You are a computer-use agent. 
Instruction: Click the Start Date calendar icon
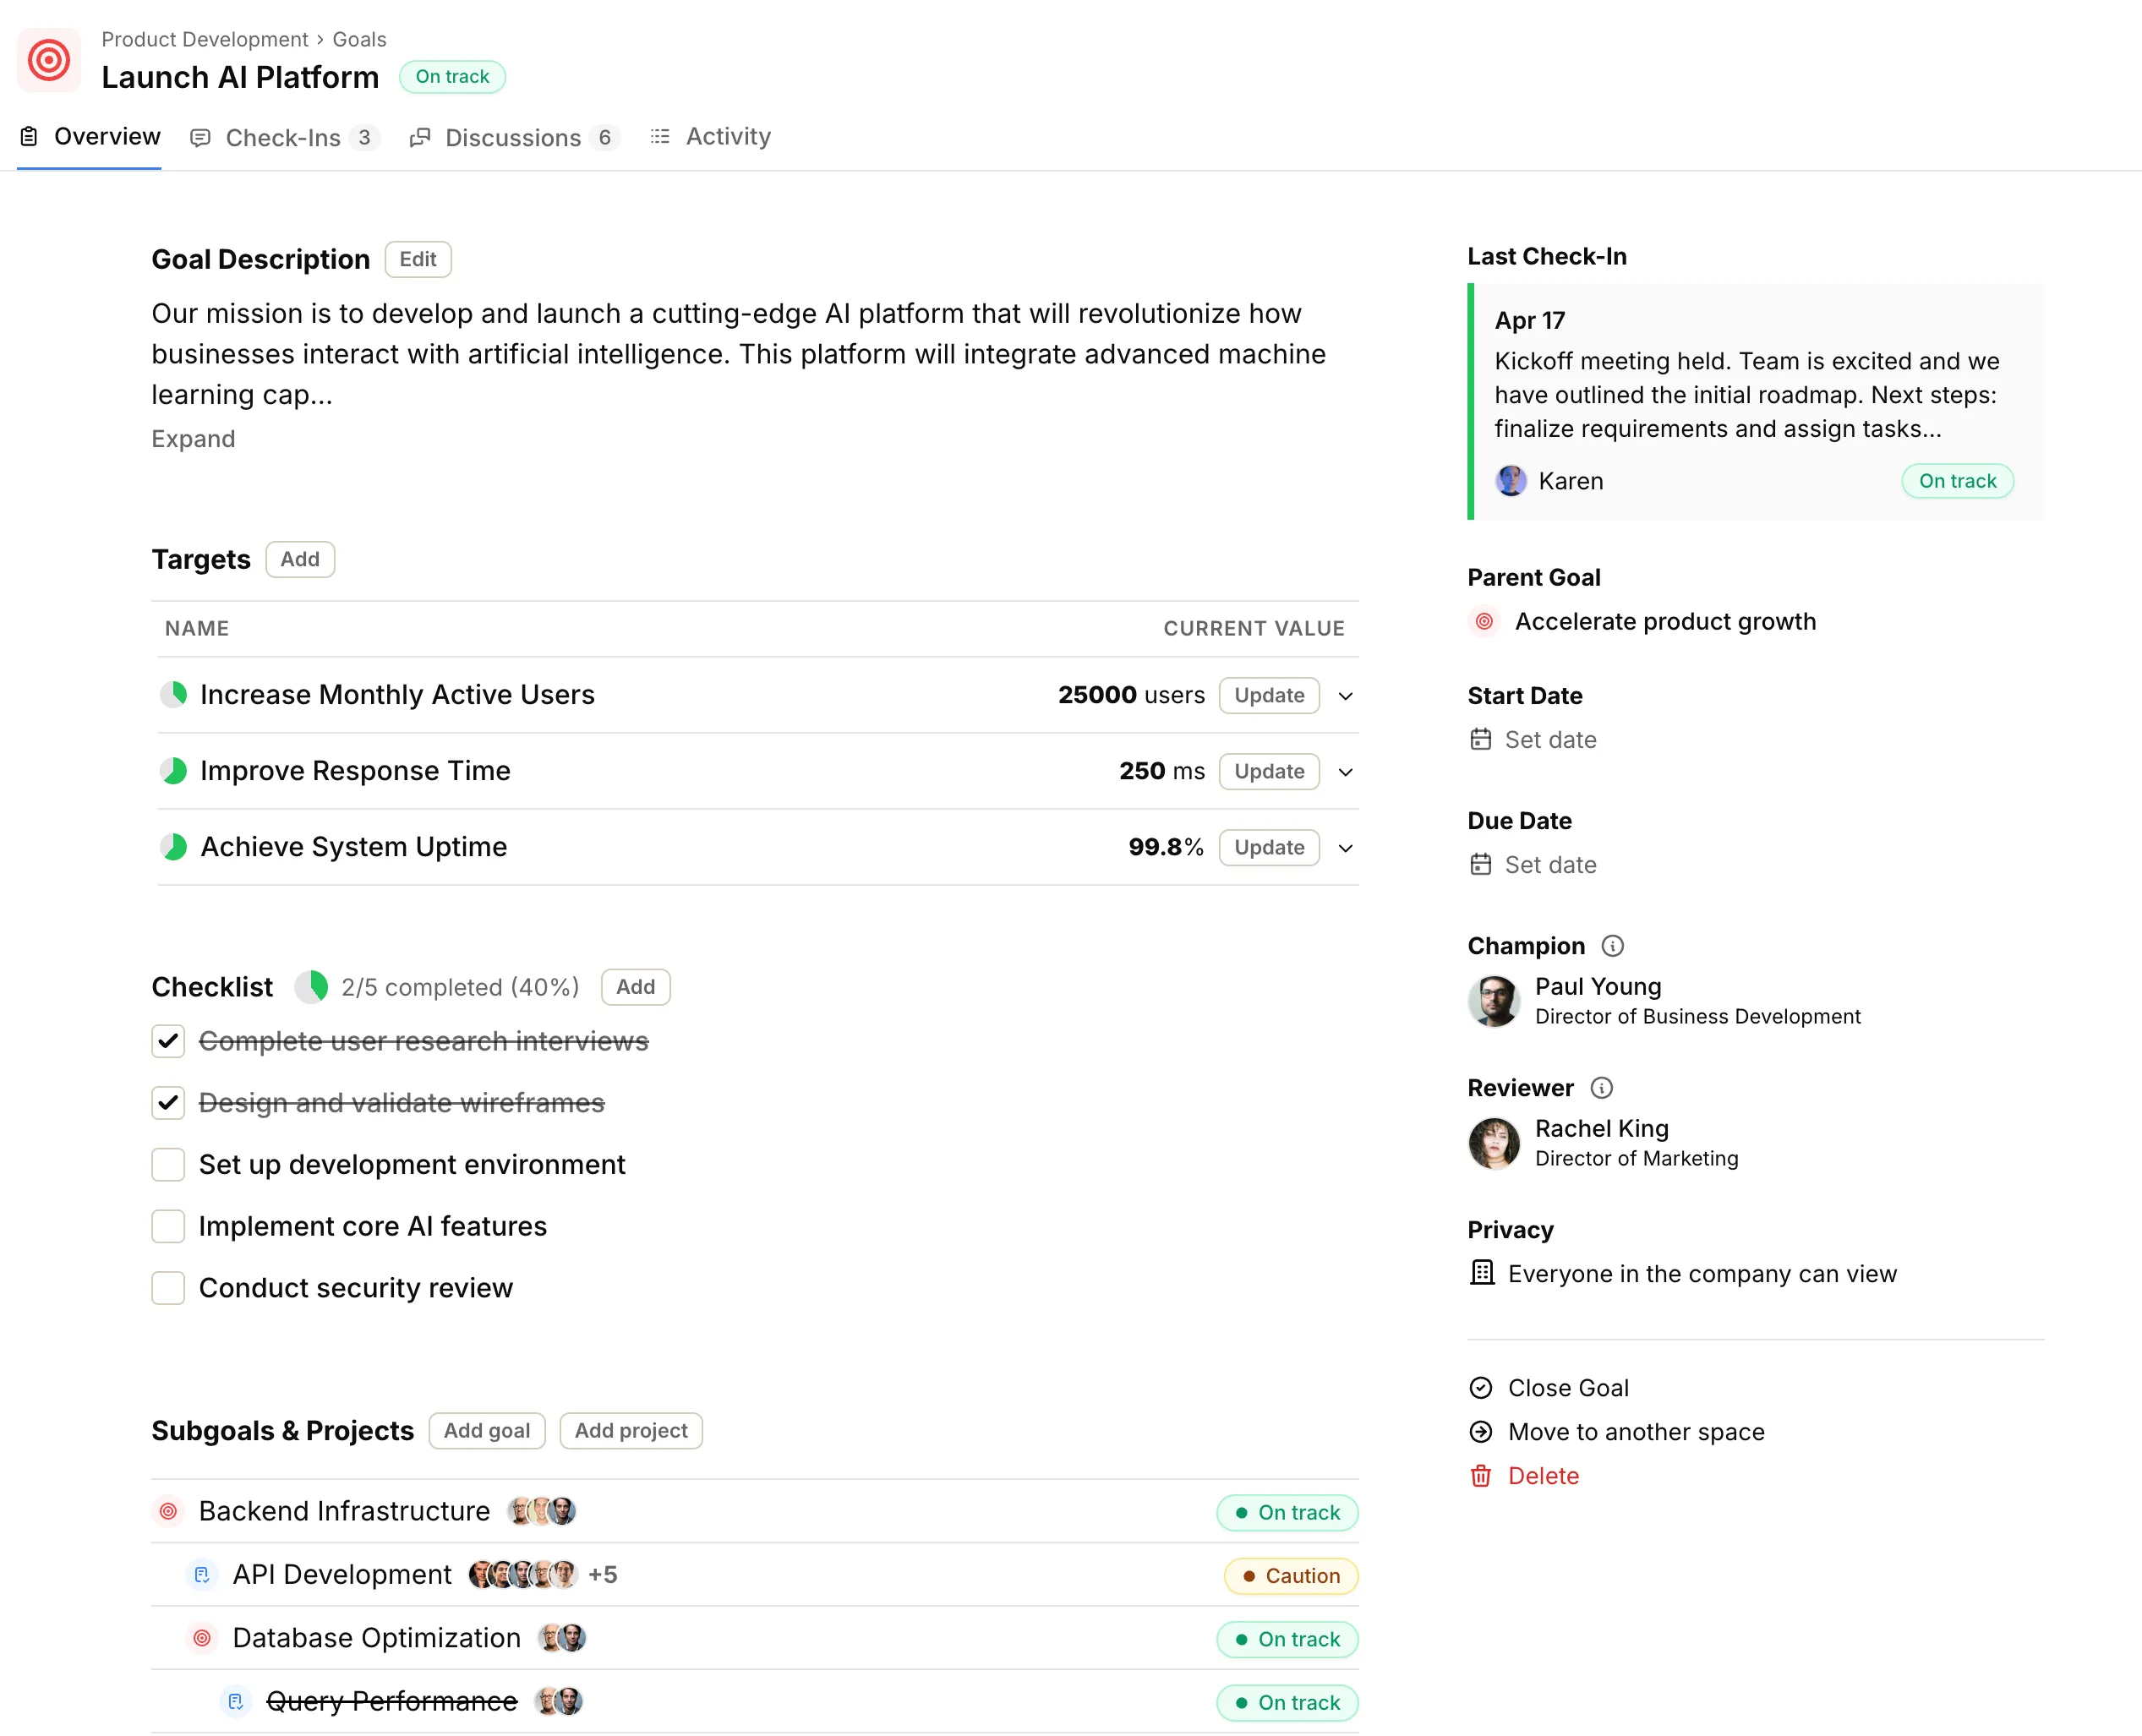pyautogui.click(x=1480, y=739)
